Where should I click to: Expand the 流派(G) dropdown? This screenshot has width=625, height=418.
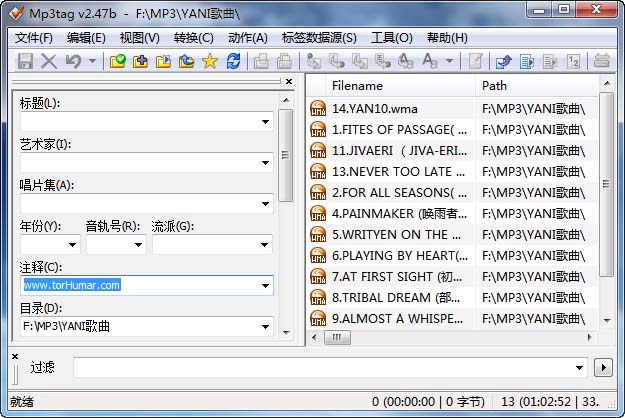pos(264,245)
